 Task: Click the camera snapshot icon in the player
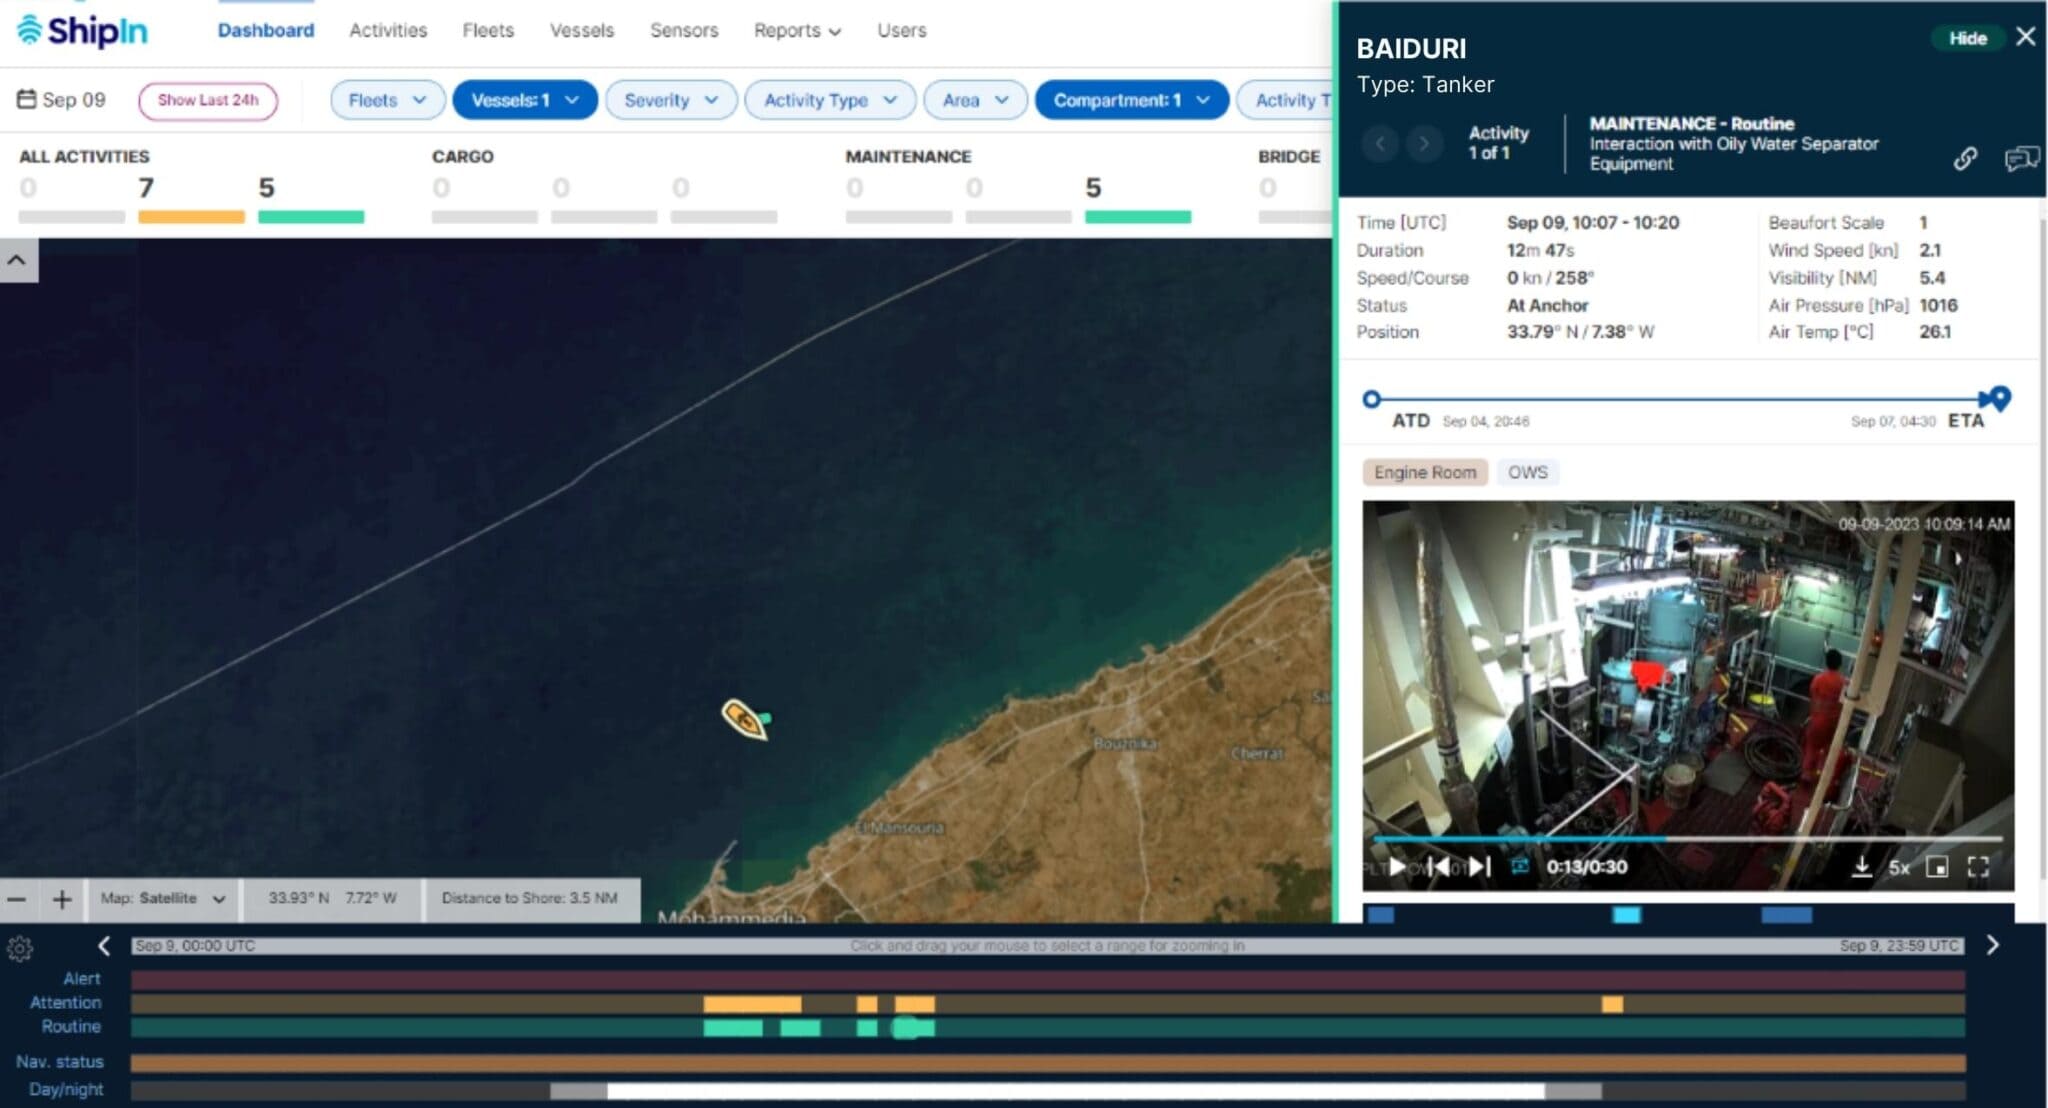click(1519, 868)
